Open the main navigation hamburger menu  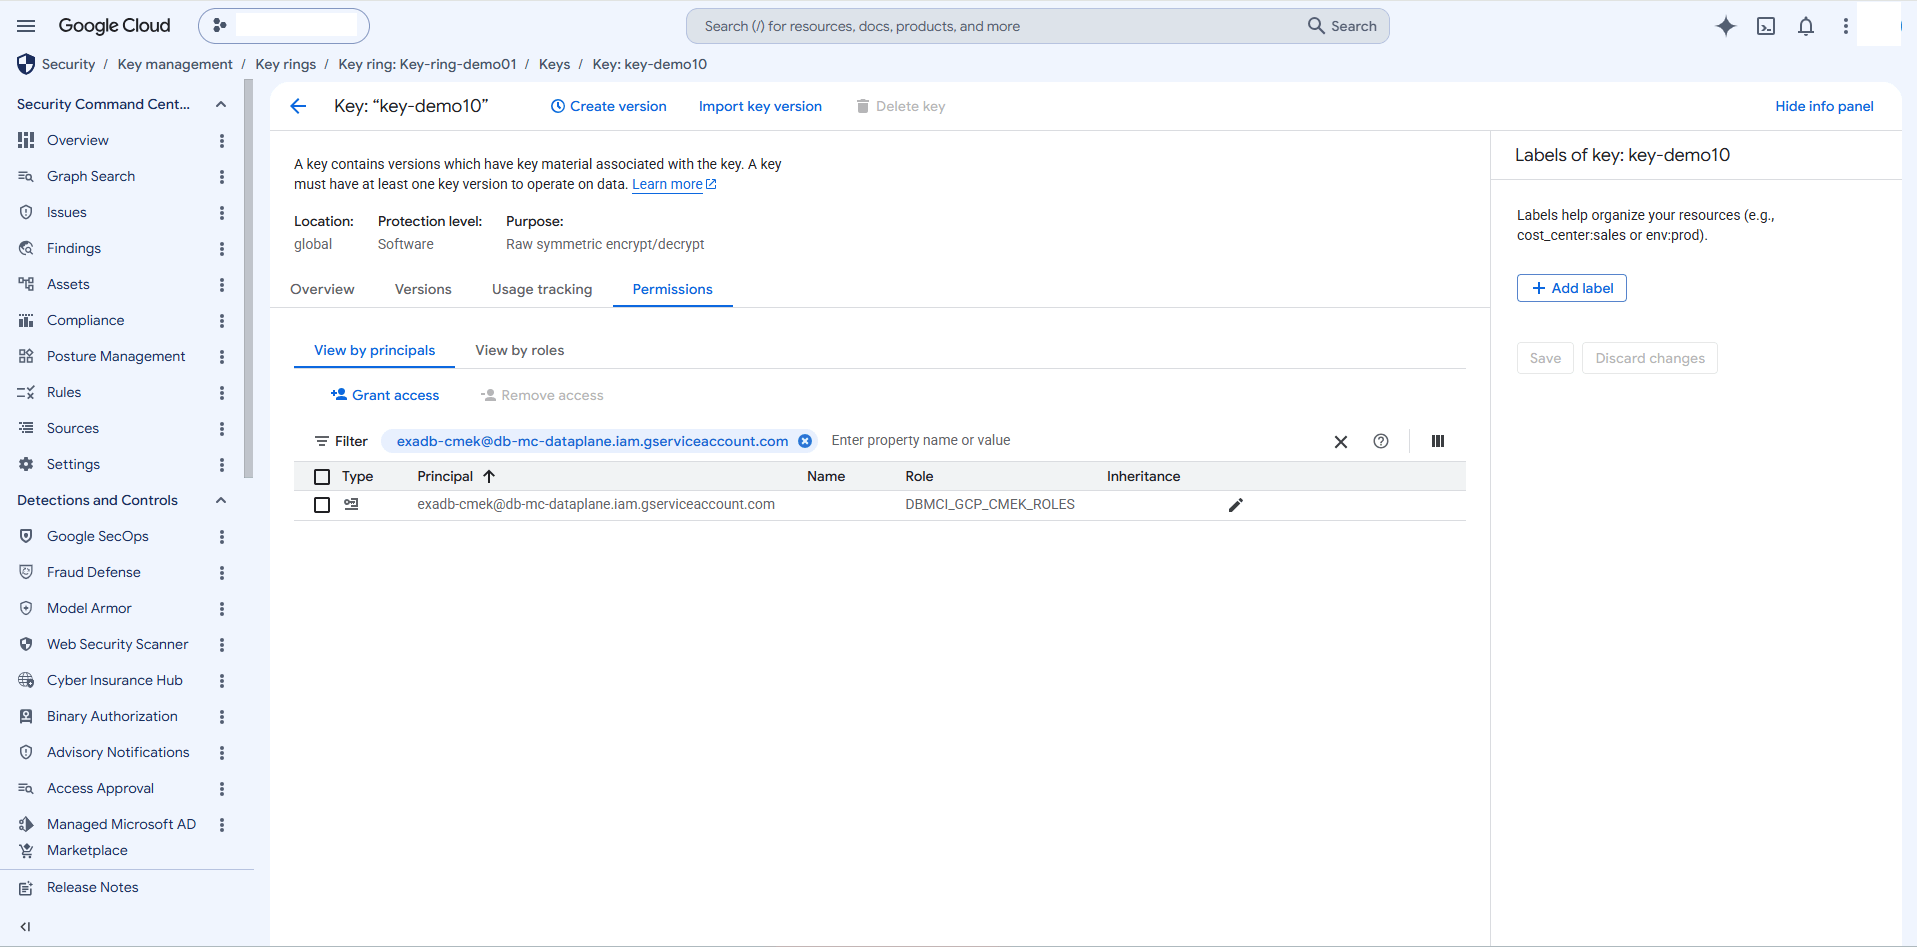tap(26, 26)
